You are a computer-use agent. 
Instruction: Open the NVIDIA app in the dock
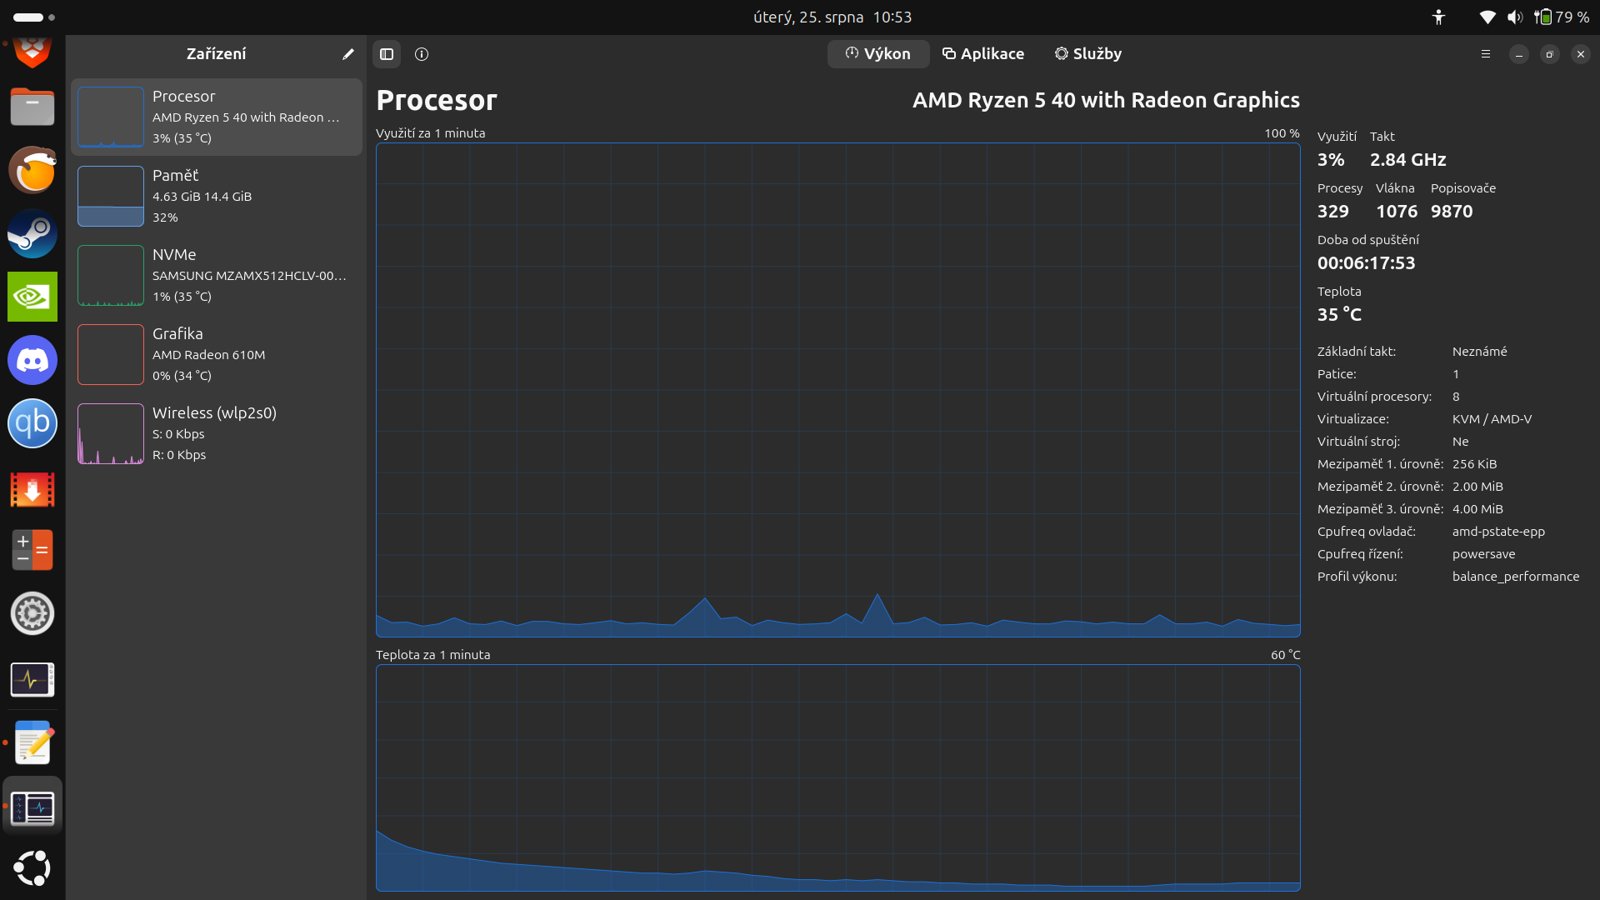click(33, 297)
